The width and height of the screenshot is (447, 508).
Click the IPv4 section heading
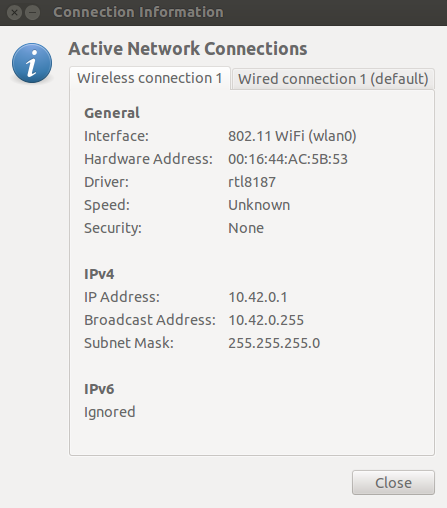pyautogui.click(x=99, y=274)
